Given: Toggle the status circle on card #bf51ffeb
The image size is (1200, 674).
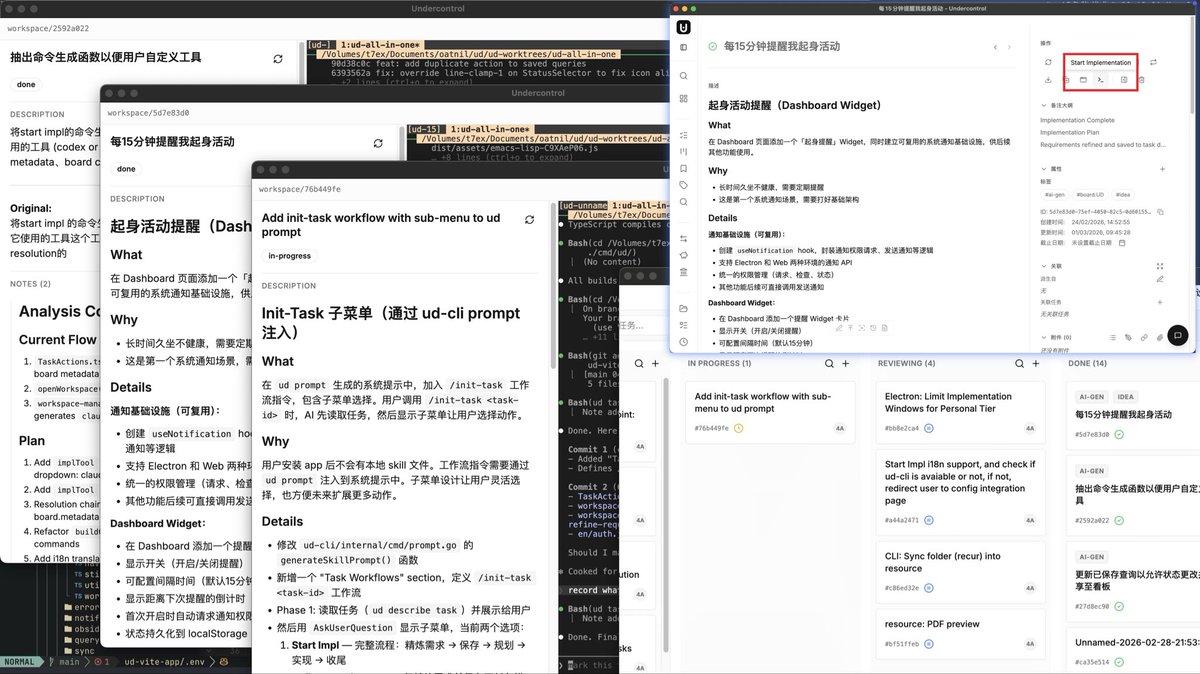Looking at the screenshot, I should 928,644.
